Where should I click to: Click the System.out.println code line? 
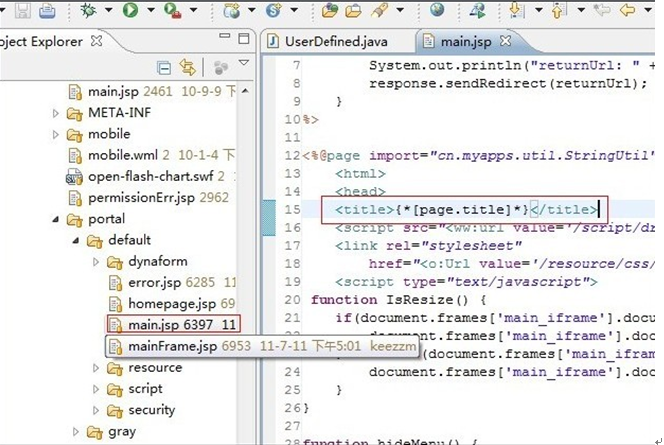pyautogui.click(x=512, y=66)
